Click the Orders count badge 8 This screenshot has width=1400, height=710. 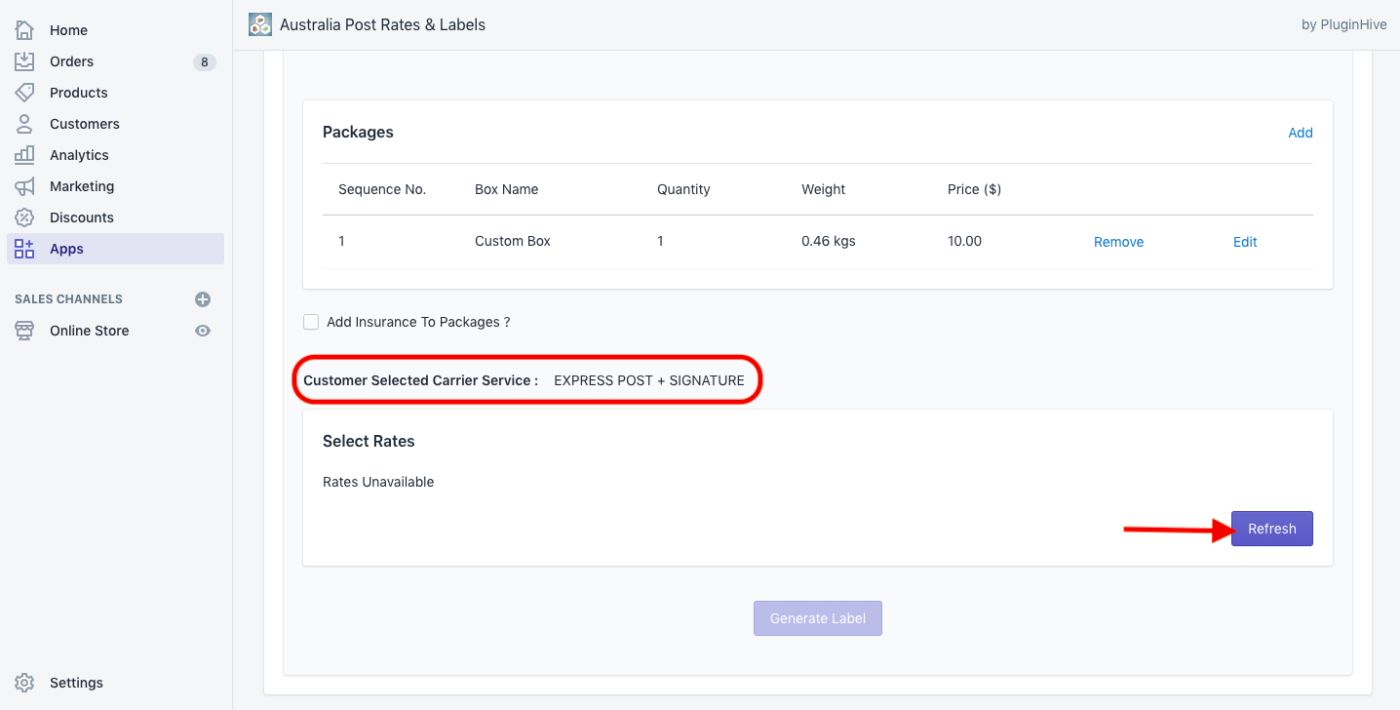(x=204, y=62)
